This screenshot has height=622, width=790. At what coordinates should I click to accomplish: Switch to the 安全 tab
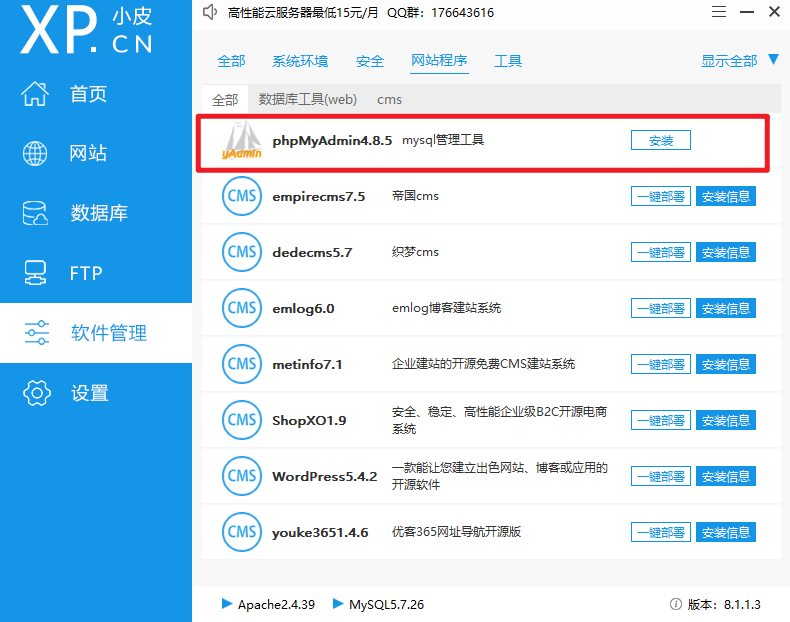click(x=370, y=61)
